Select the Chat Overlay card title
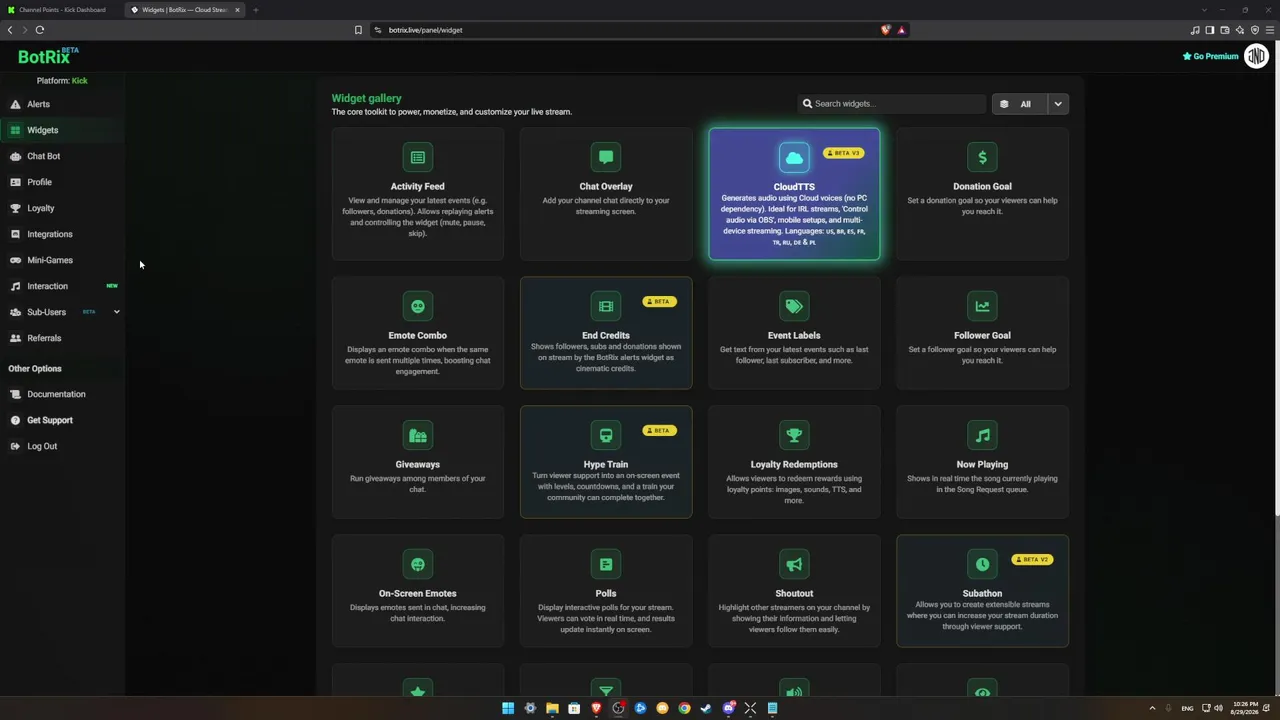The image size is (1280, 720). click(x=606, y=186)
